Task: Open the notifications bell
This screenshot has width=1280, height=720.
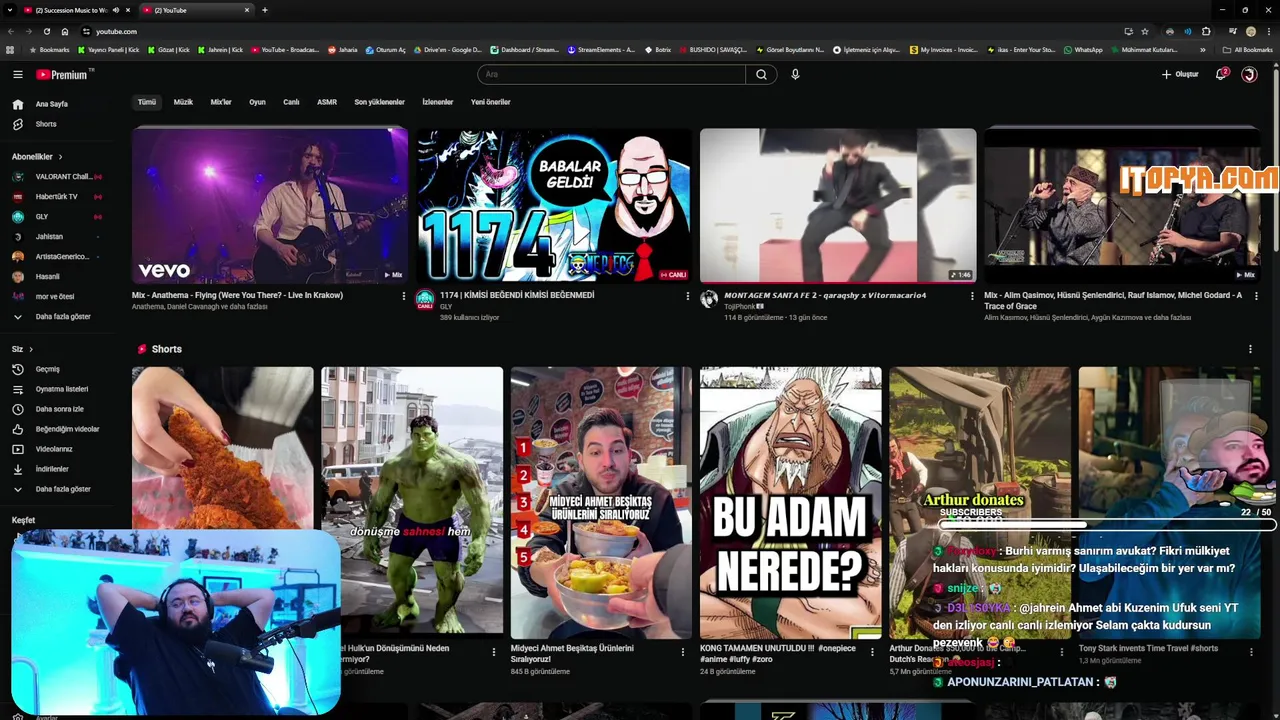Action: [1221, 74]
